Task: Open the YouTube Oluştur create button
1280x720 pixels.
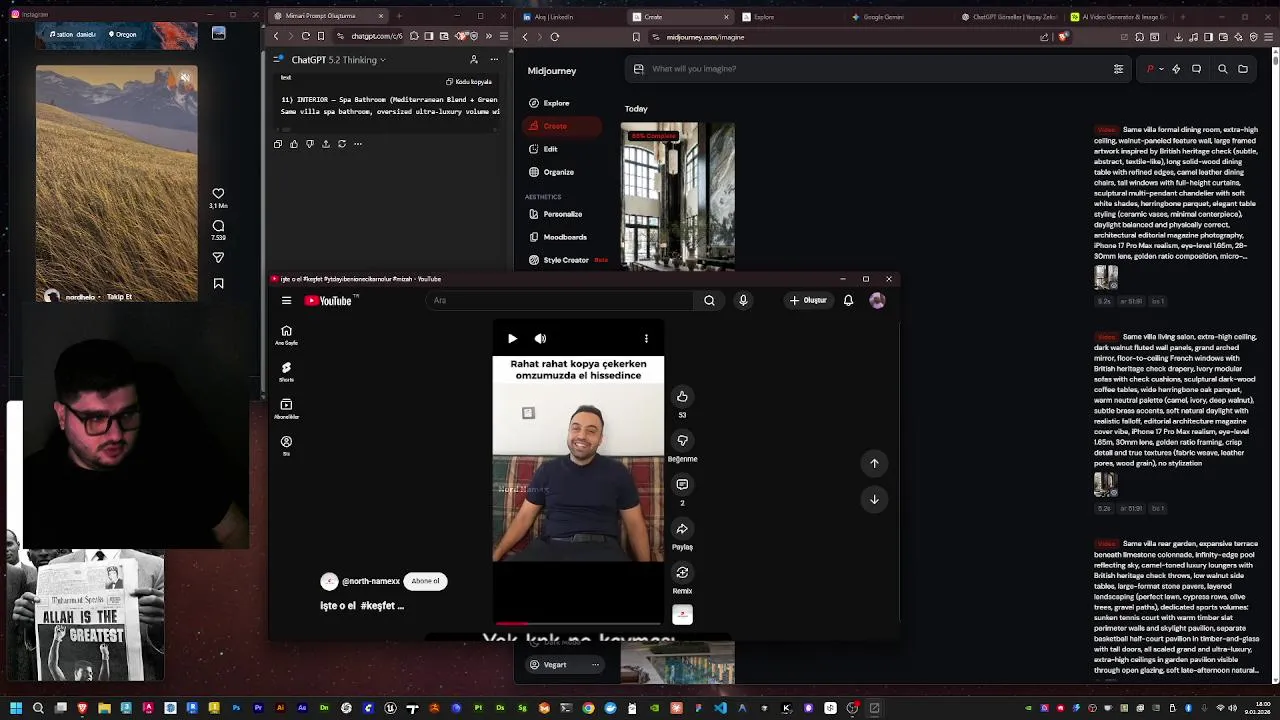Action: (809, 301)
